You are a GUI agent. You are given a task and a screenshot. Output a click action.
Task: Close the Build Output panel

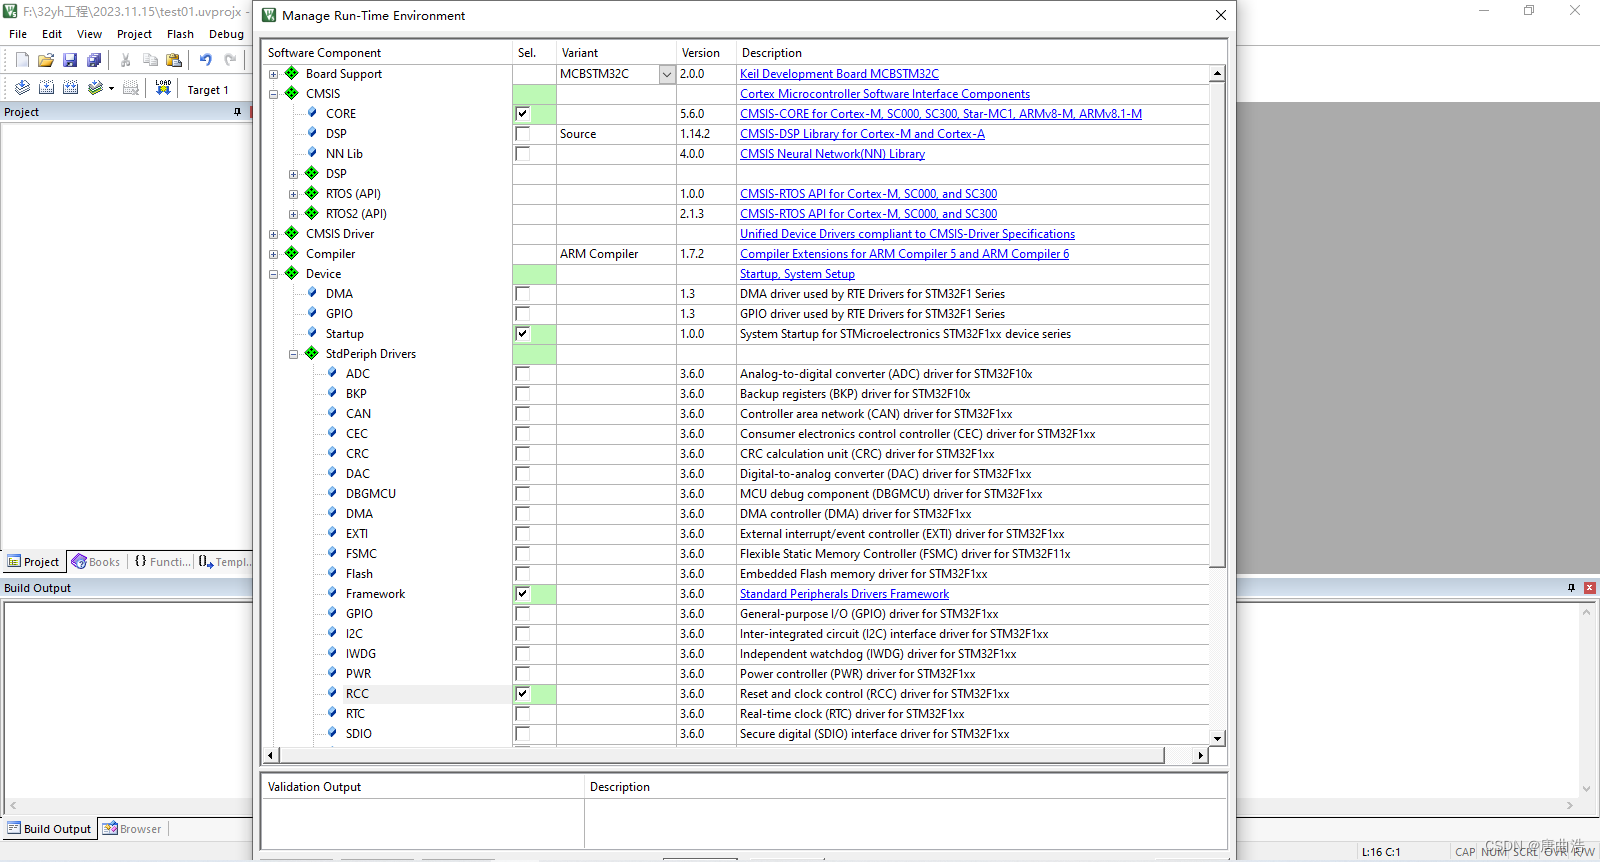1589,588
